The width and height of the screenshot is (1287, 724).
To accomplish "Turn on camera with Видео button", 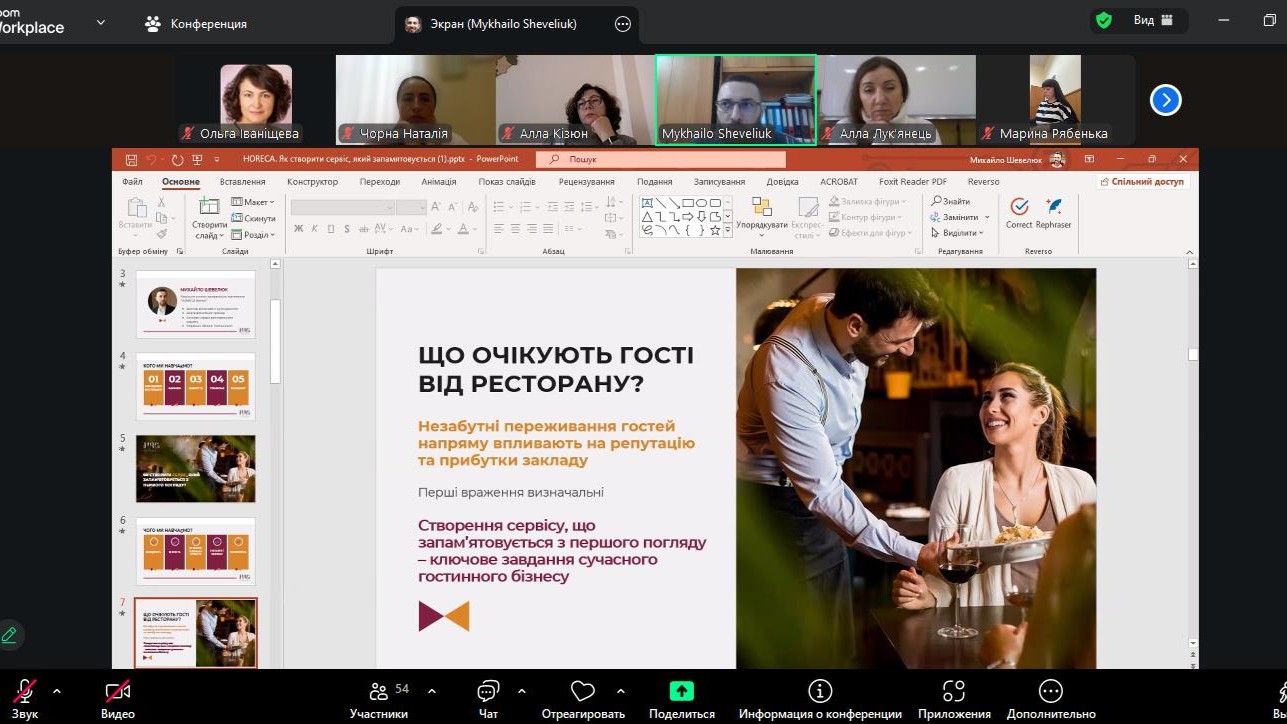I will (117, 692).
